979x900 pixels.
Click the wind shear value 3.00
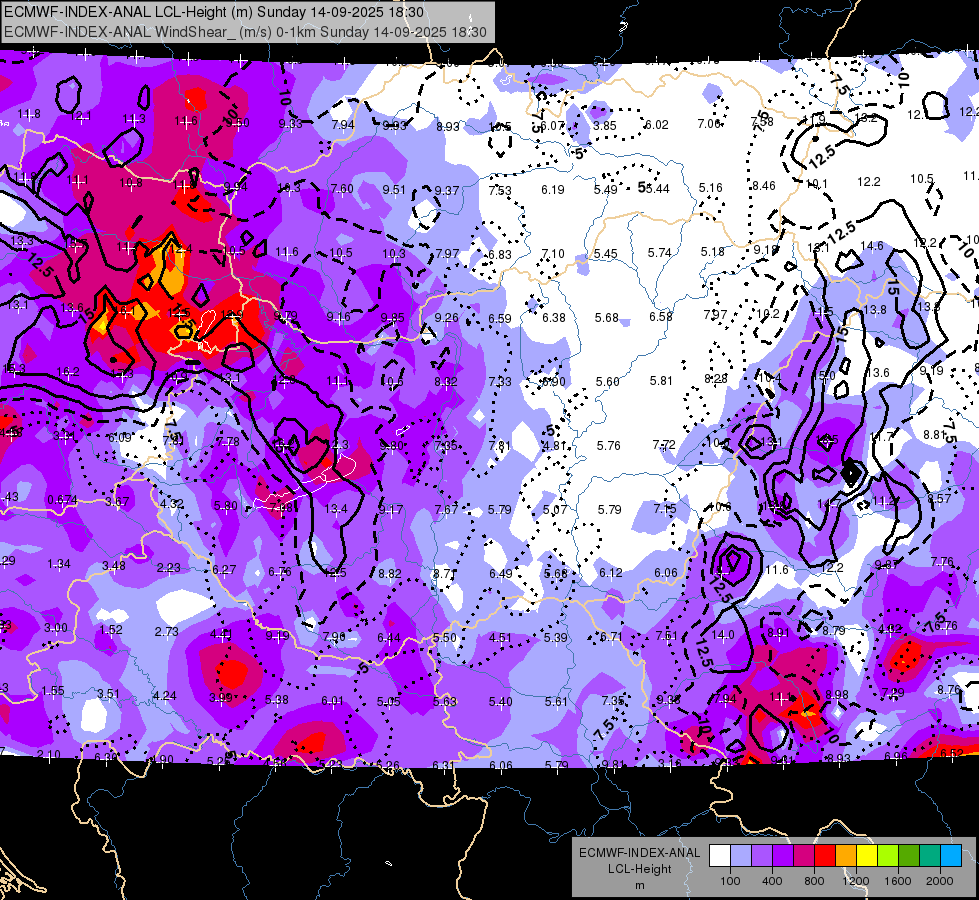[x=56, y=628]
